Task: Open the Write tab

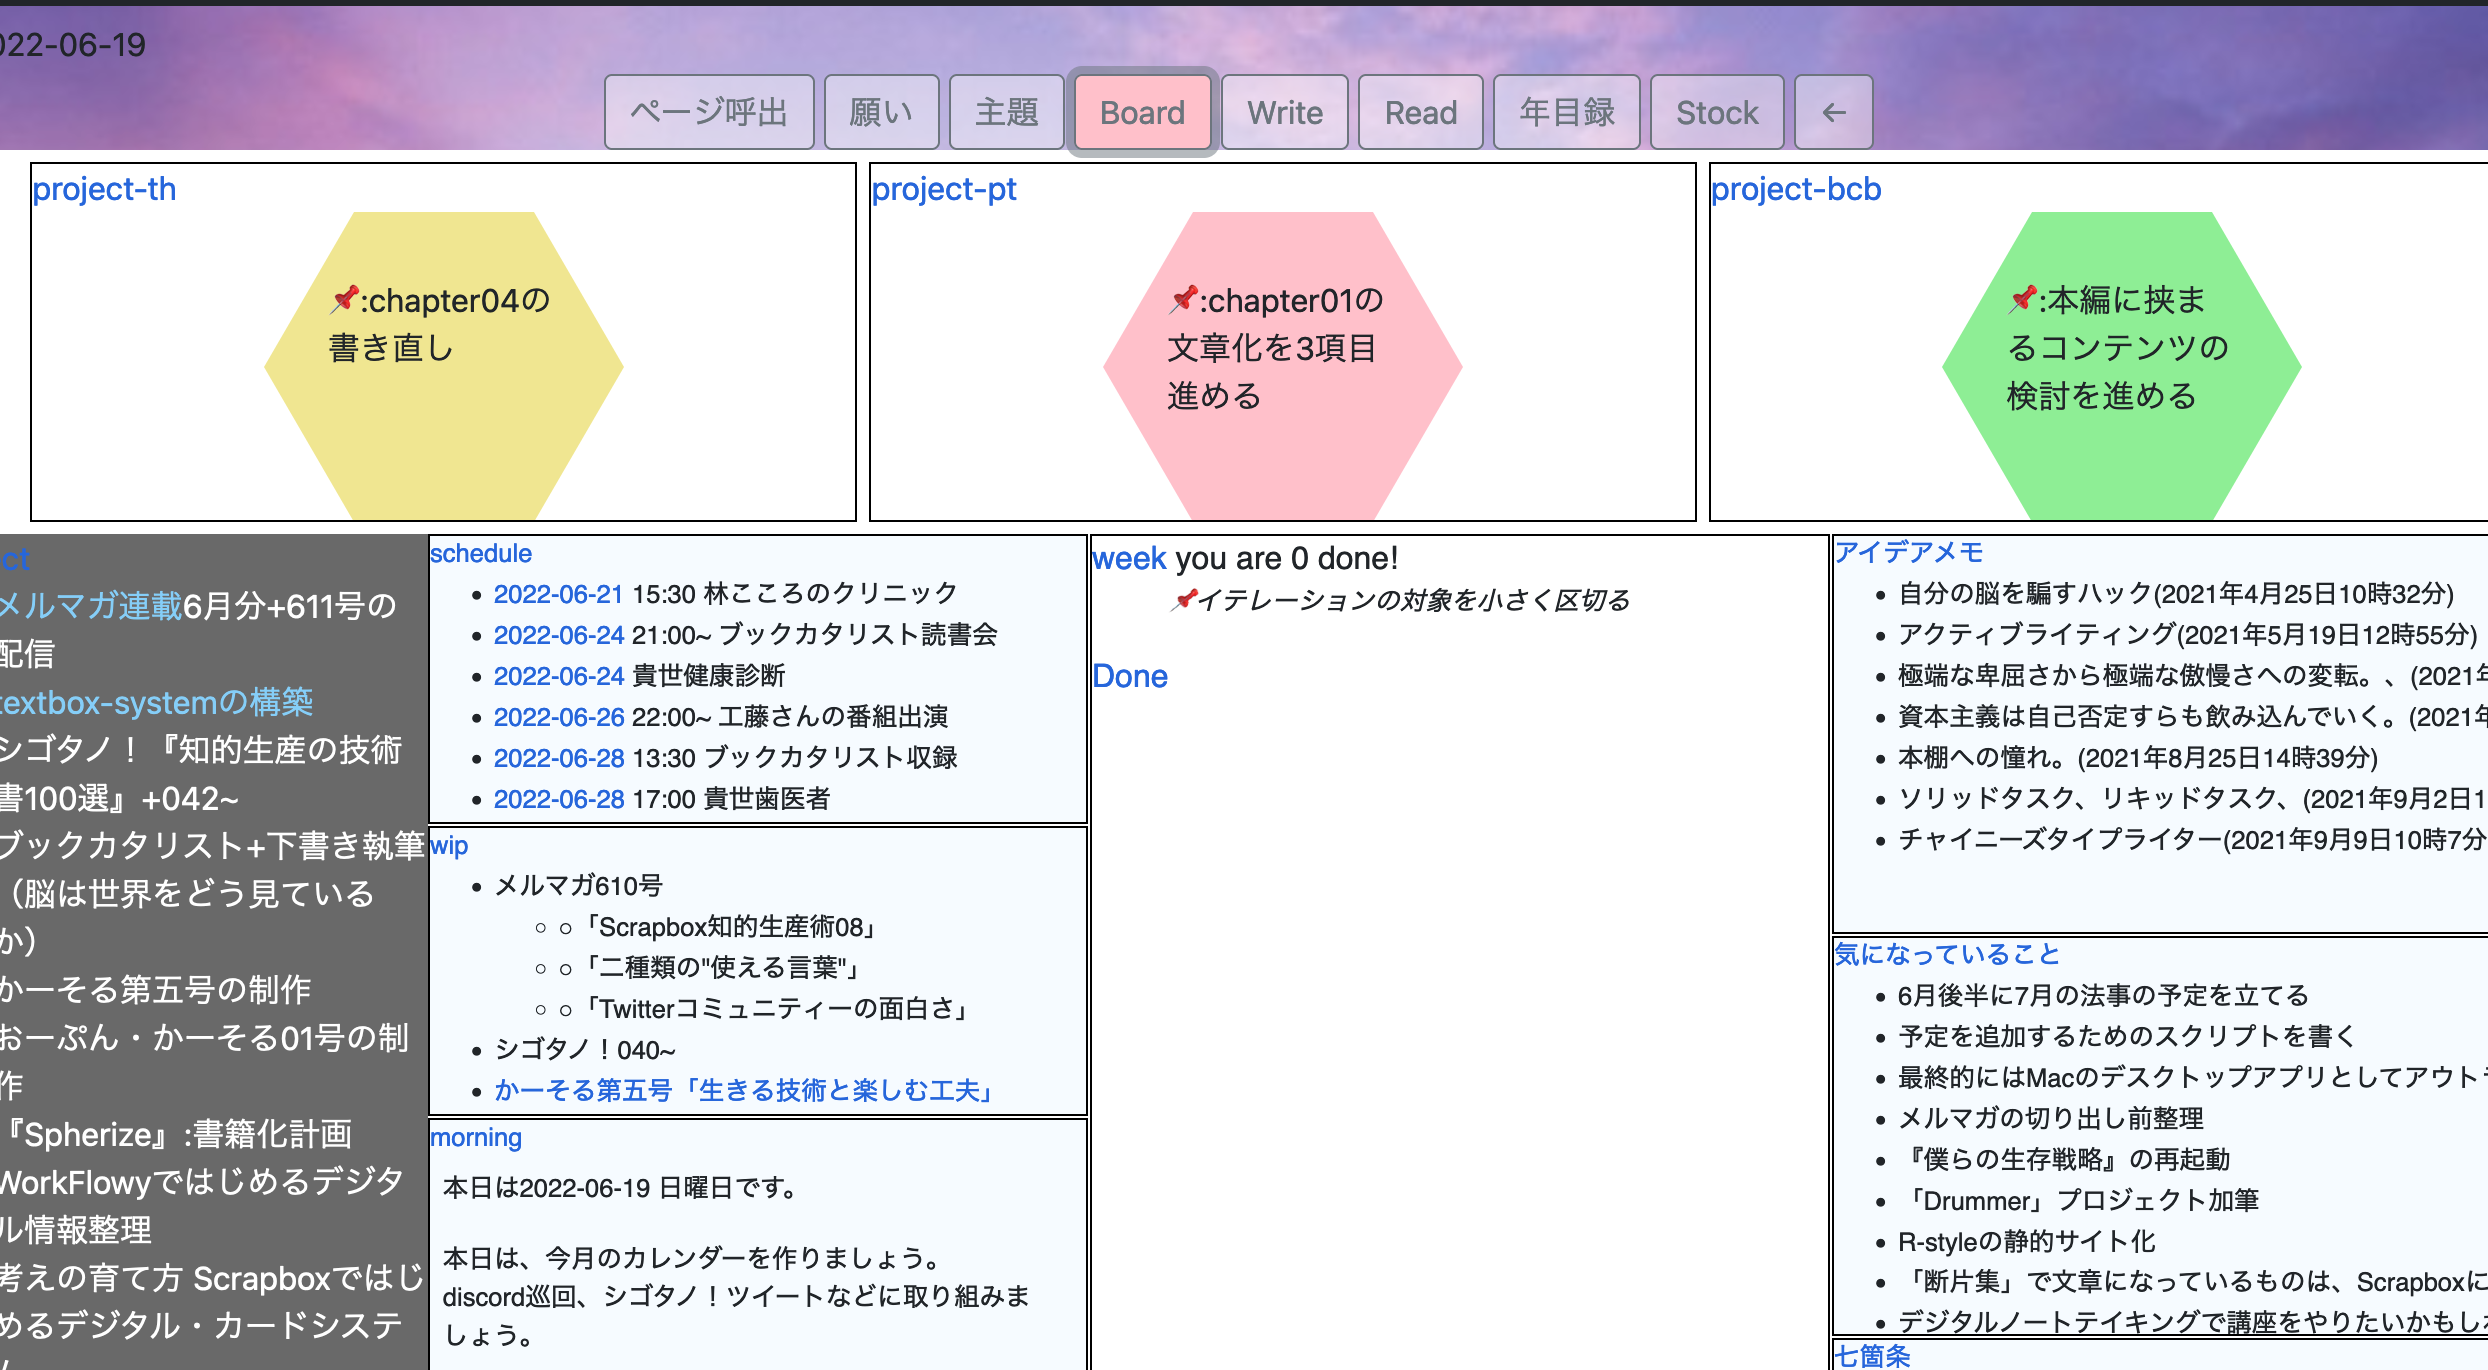Action: pos(1284,112)
